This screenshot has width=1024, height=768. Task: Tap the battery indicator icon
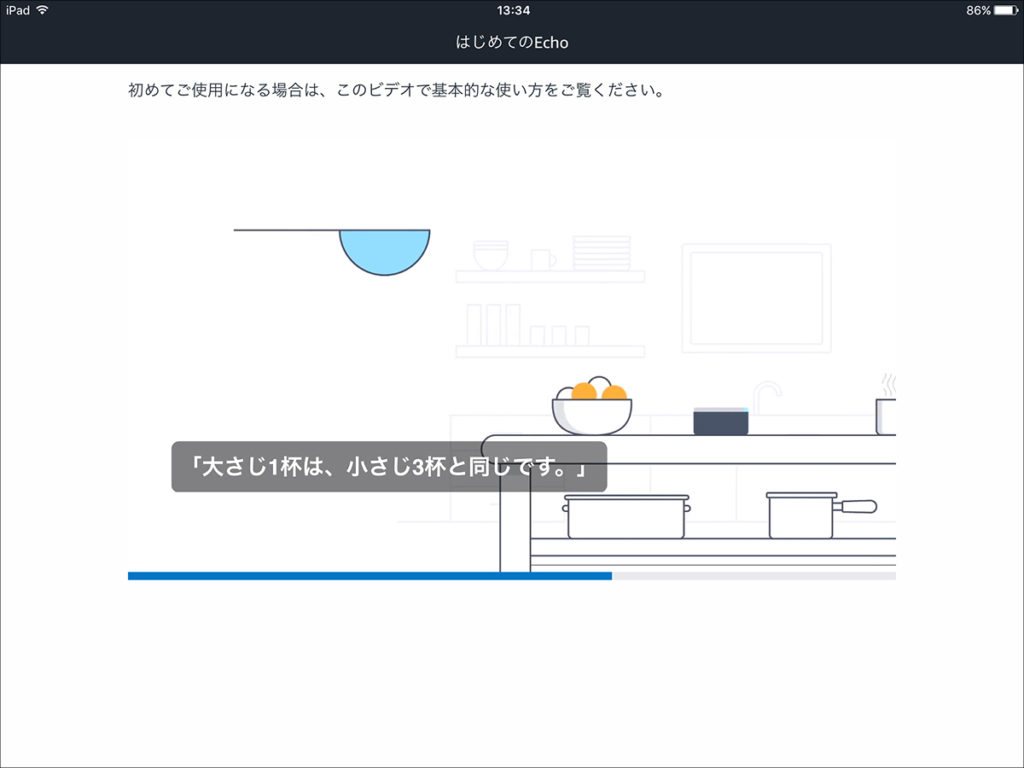[1006, 10]
